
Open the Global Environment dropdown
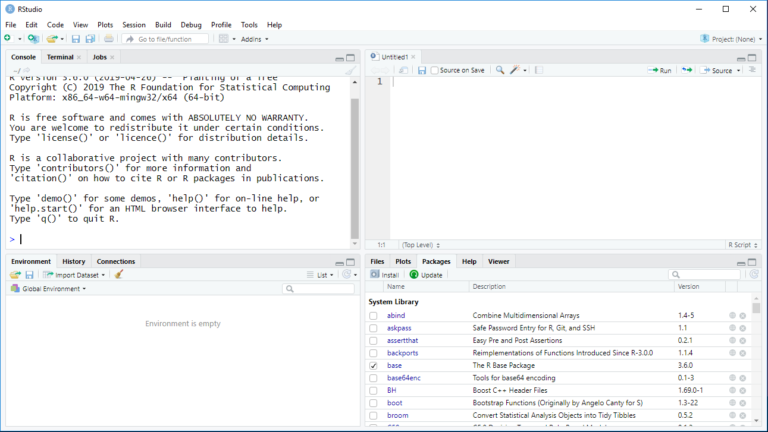tap(53, 288)
